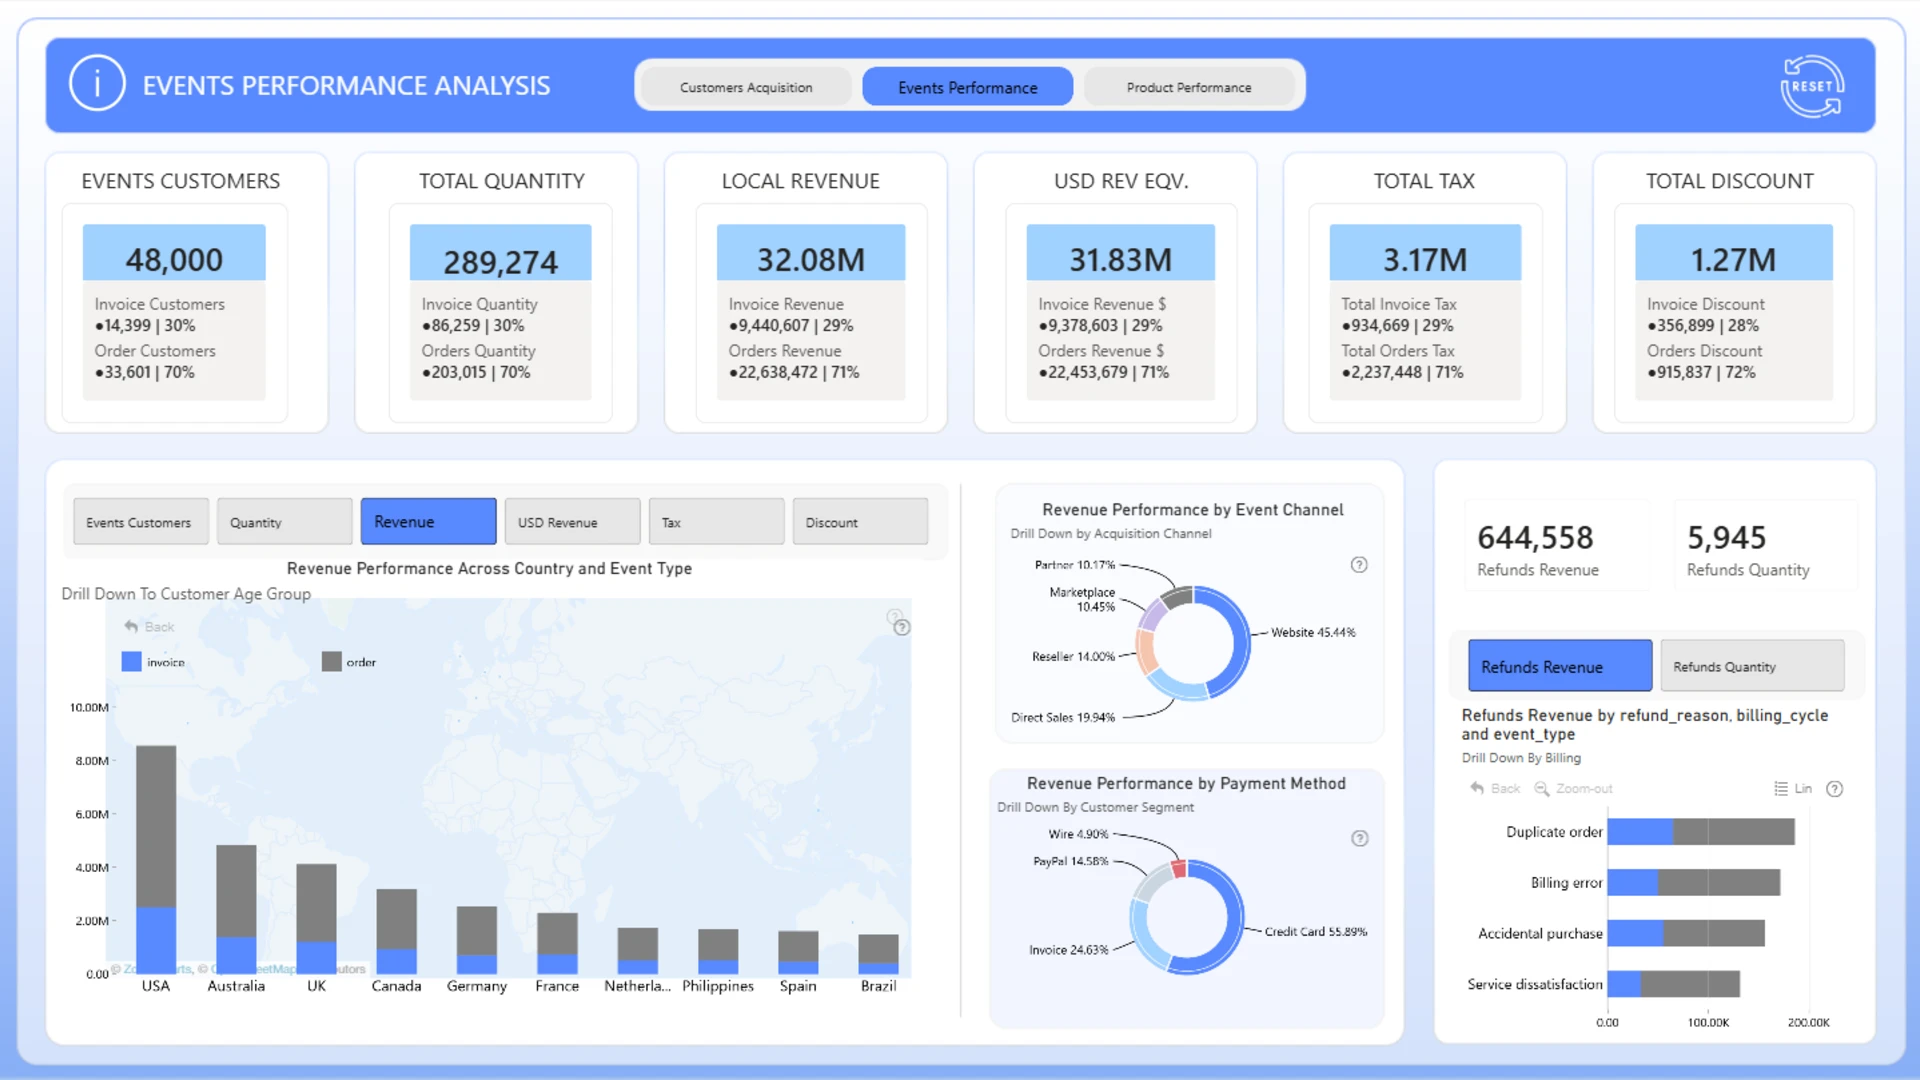Image resolution: width=1920 pixels, height=1080 pixels.
Task: Click Back arrow on refunds chart
Action: (1477, 789)
